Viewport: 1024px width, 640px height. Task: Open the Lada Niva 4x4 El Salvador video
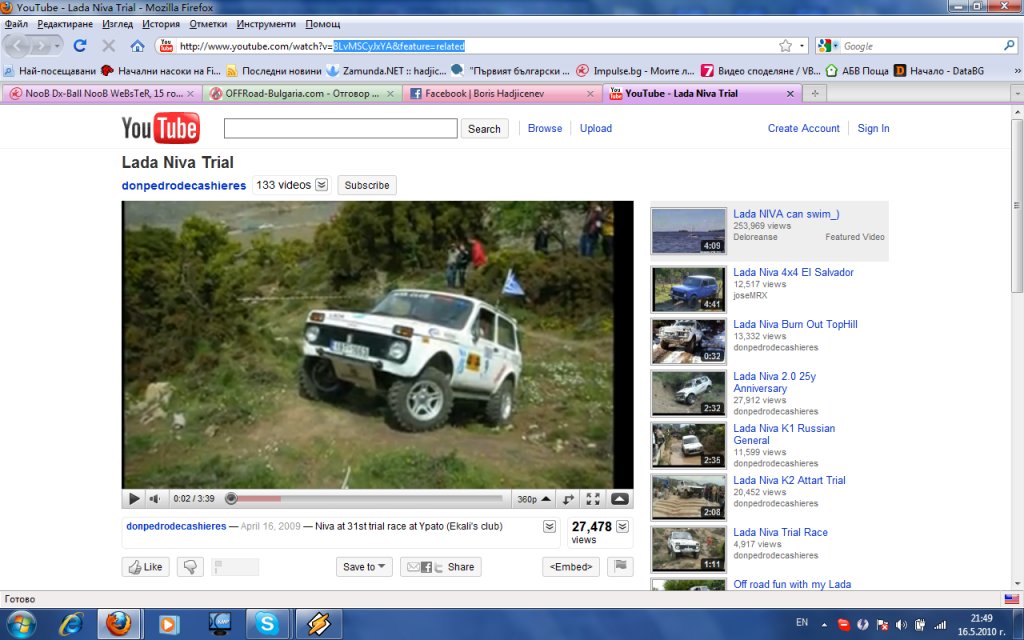pos(793,272)
